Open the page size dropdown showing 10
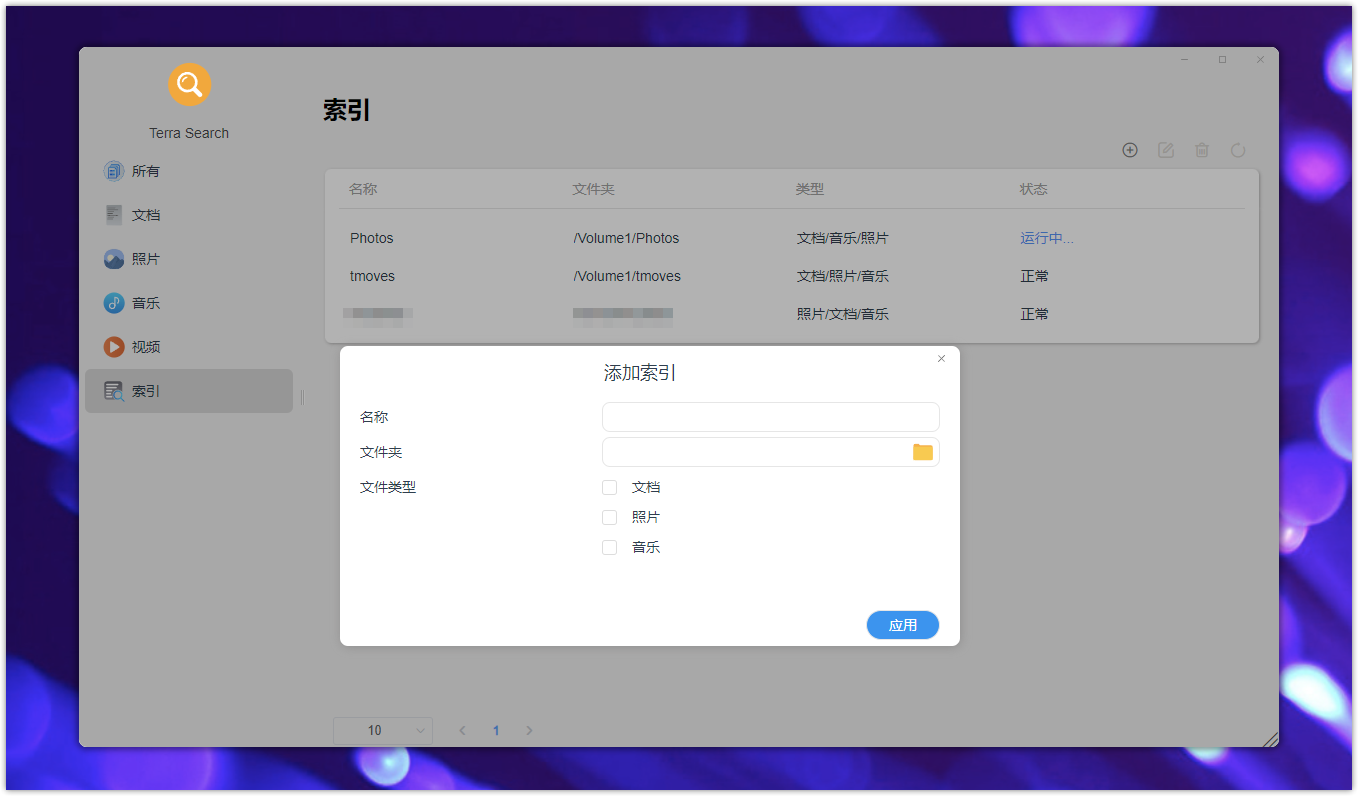This screenshot has width=1358, height=796. point(383,731)
